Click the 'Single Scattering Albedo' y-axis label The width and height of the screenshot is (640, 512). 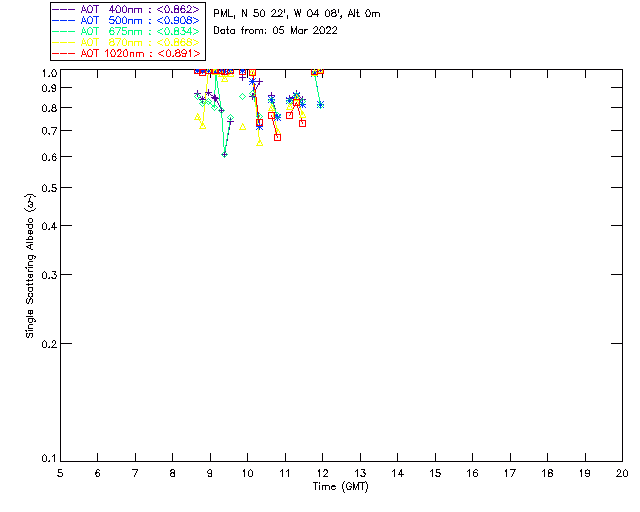coord(30,265)
